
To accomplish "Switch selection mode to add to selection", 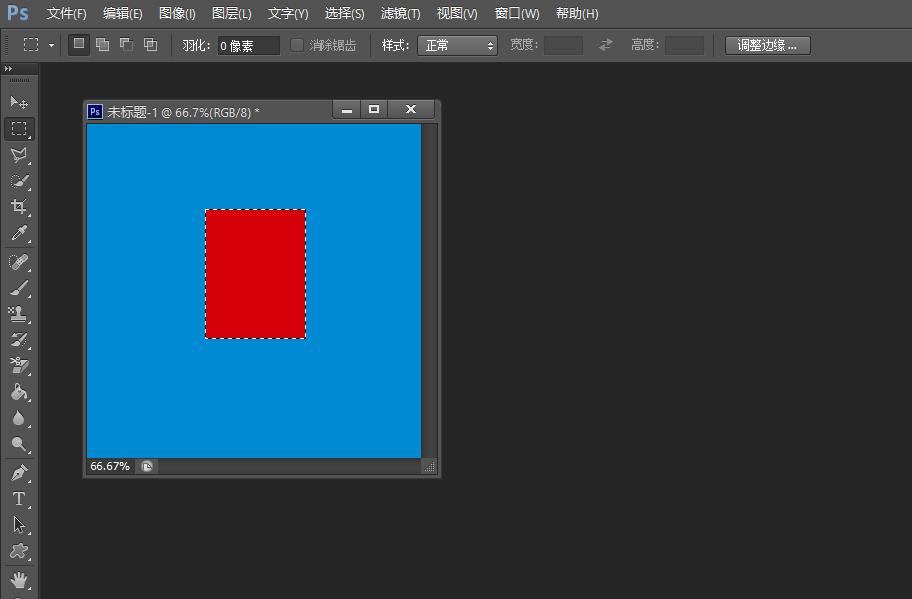I will [x=101, y=44].
